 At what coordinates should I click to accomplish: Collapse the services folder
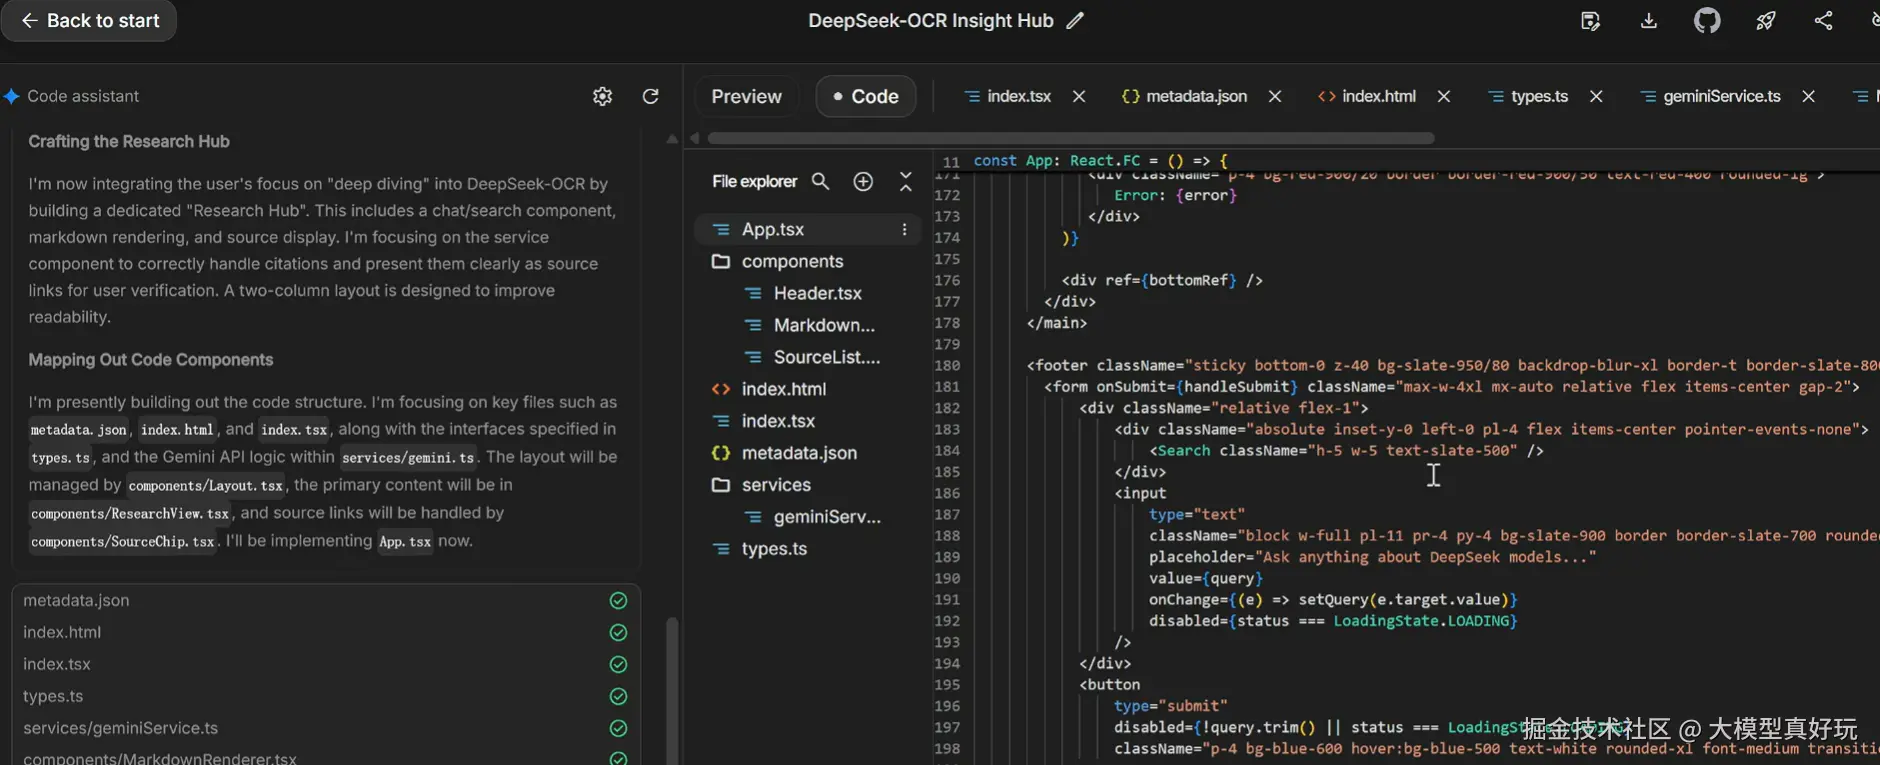(x=775, y=485)
